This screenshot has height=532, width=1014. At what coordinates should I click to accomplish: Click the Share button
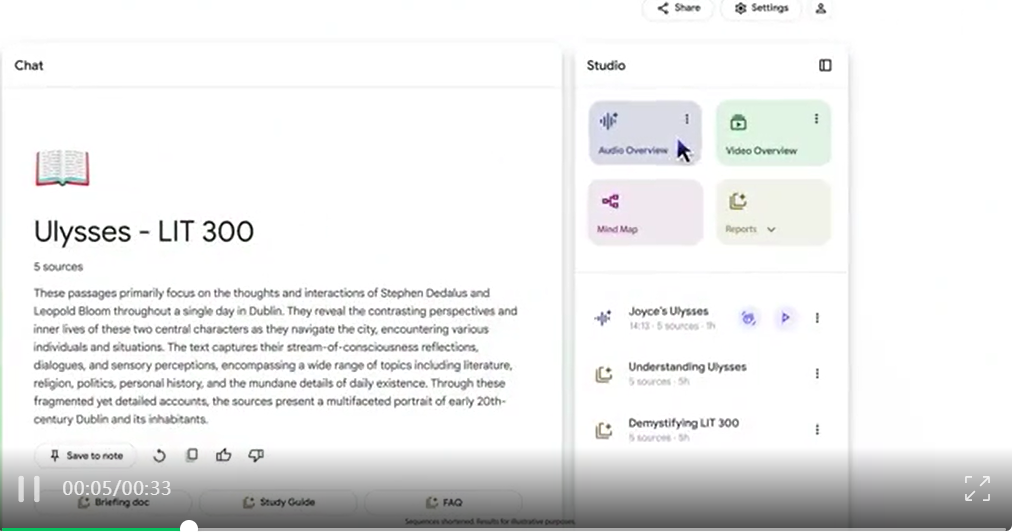tap(678, 8)
